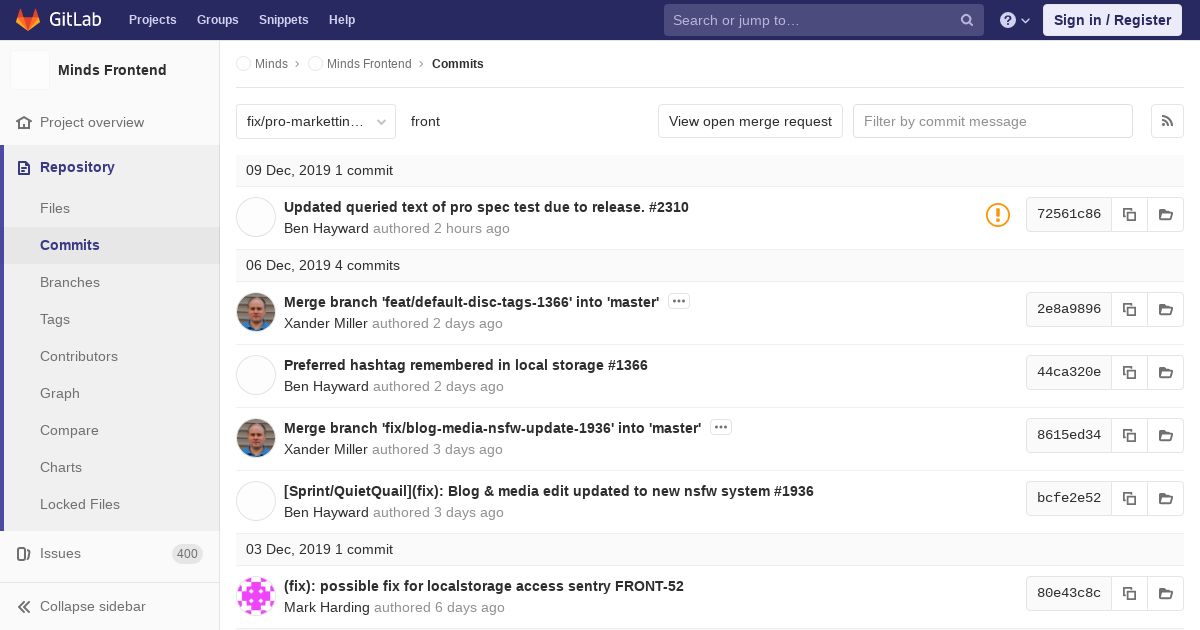
Task: Click Mark Harding's pink avatar
Action: 256,596
